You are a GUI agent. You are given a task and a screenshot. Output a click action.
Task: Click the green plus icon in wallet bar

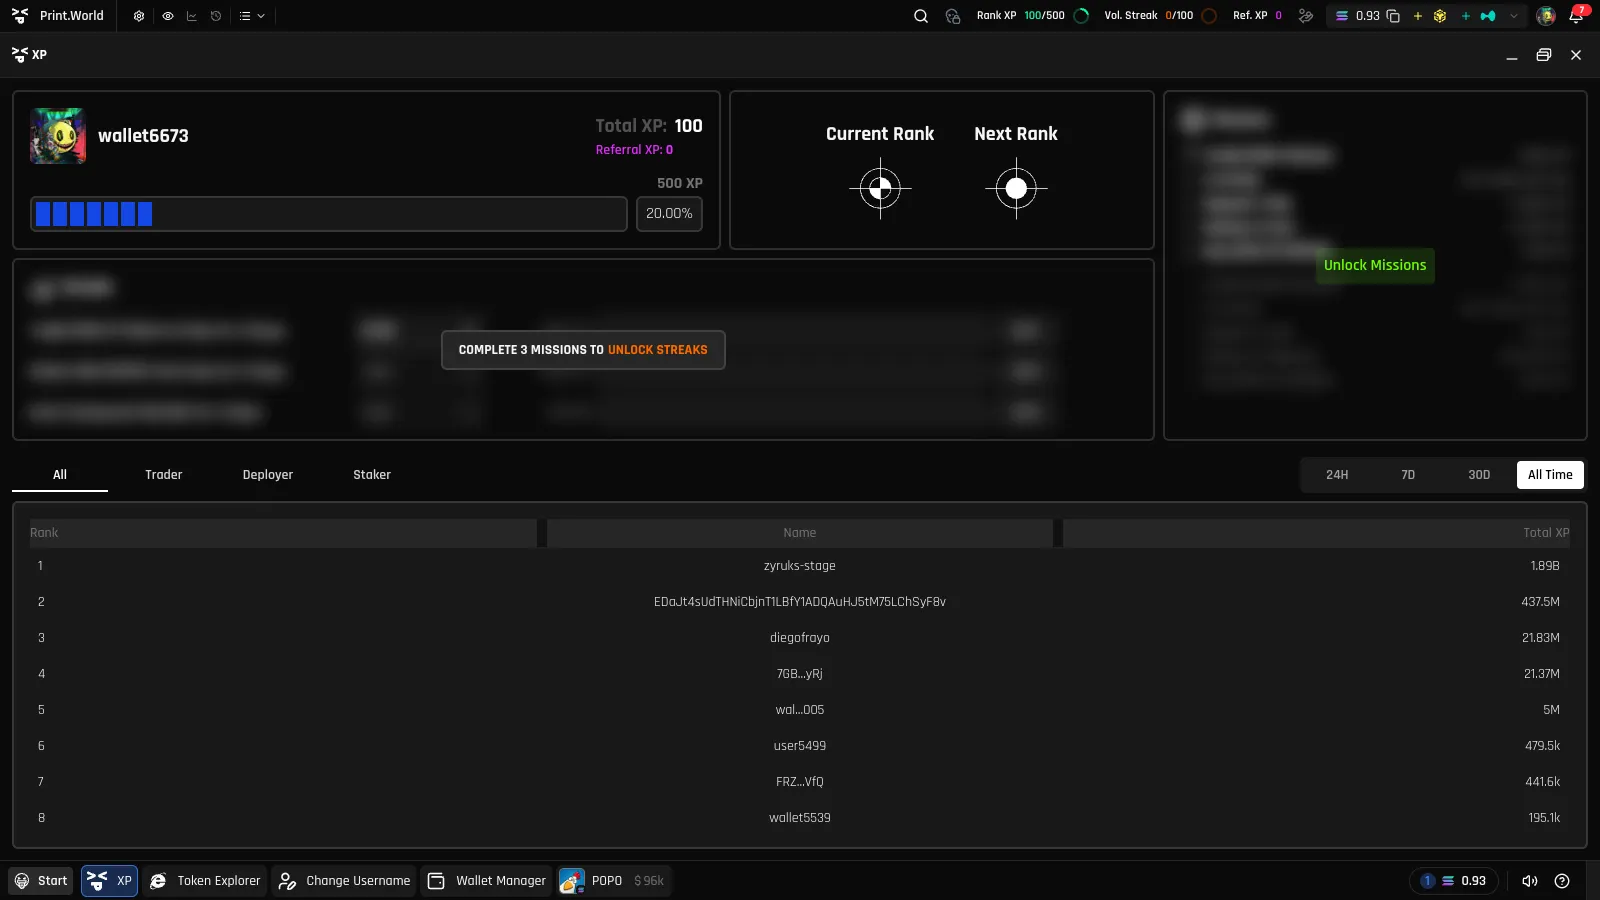1465,16
